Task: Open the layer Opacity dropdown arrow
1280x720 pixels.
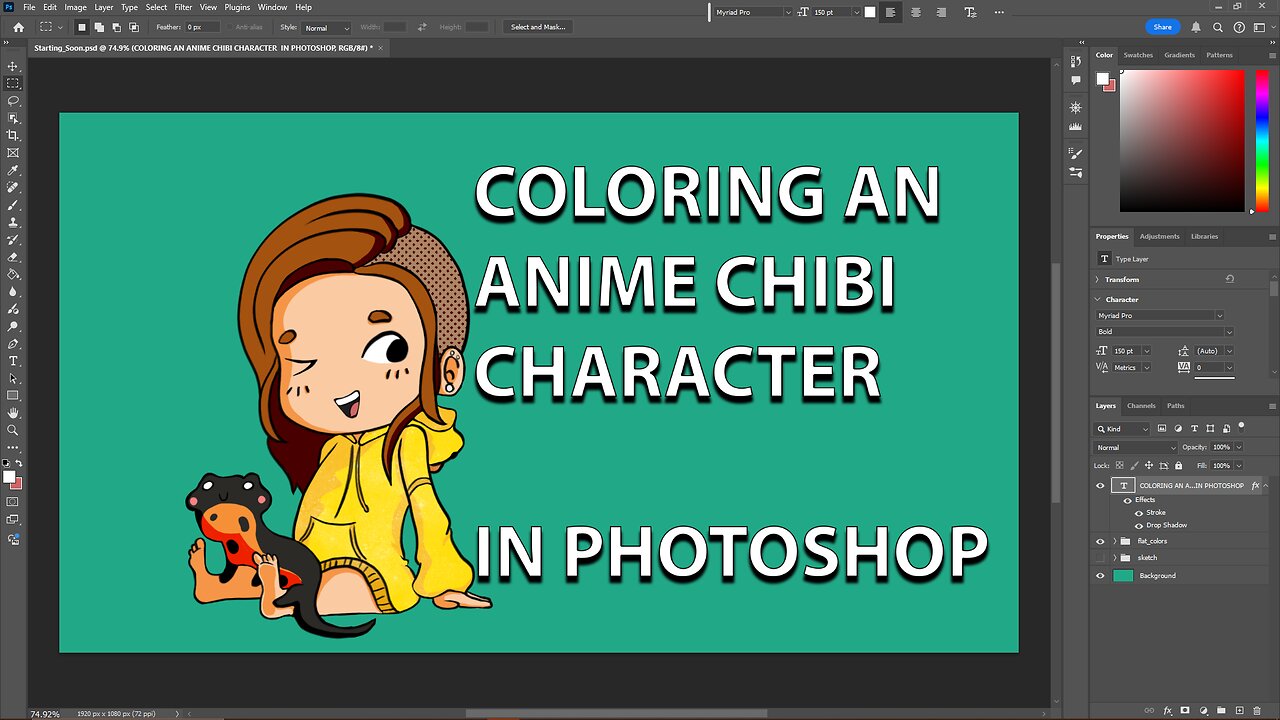Action: click(1240, 447)
